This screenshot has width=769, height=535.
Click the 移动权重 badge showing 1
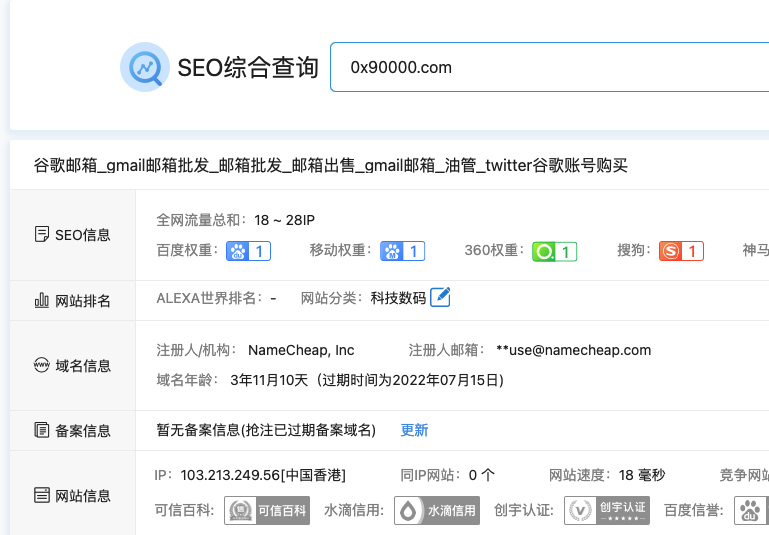click(402, 251)
